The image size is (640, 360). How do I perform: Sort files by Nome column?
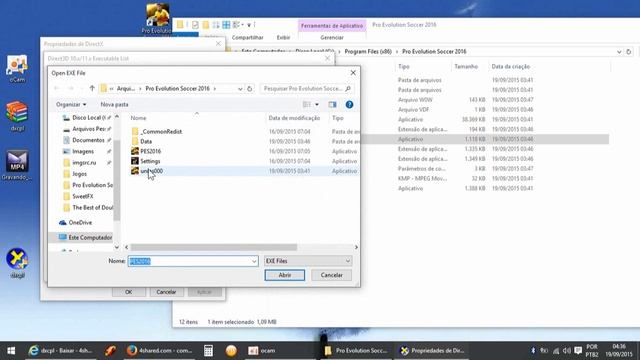click(x=138, y=118)
